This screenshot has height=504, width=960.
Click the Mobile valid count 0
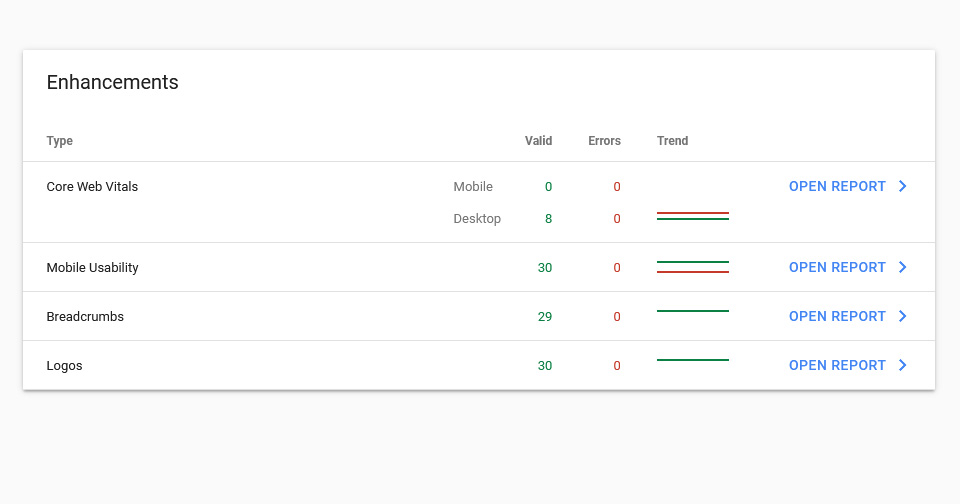coord(549,187)
